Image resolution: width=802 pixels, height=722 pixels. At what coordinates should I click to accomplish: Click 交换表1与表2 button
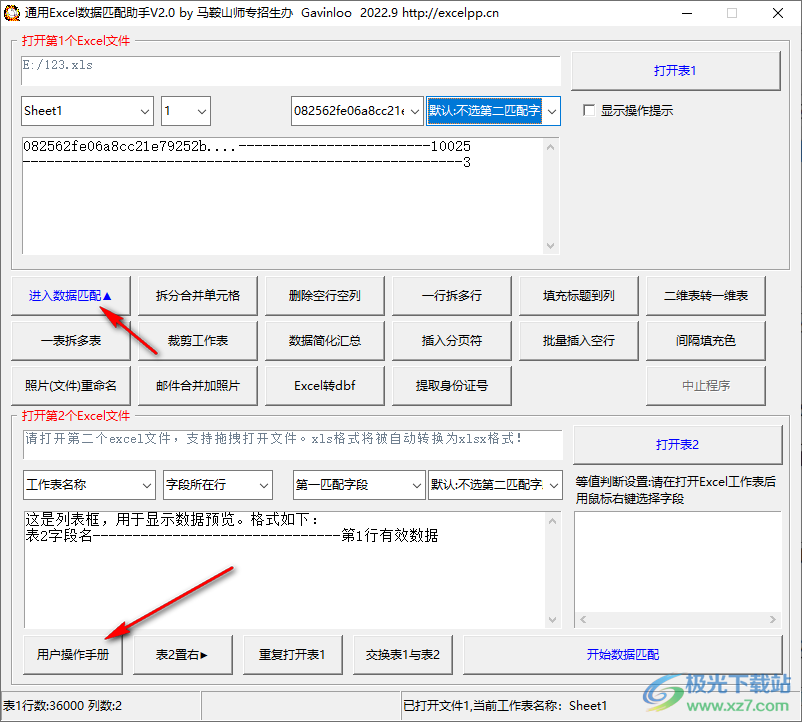point(403,655)
